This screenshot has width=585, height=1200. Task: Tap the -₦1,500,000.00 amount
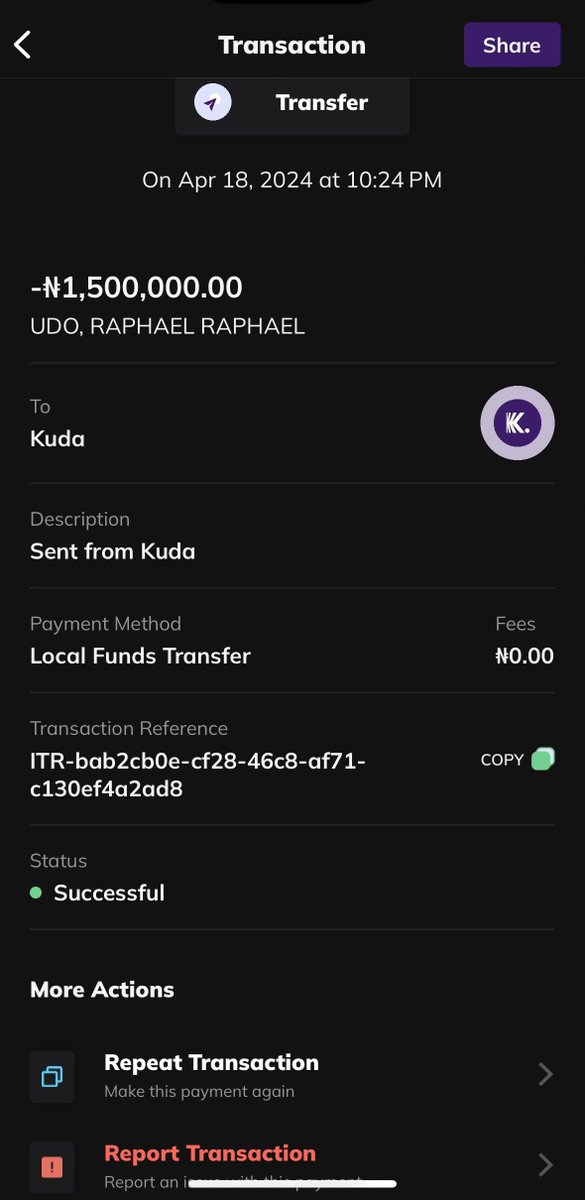[136, 287]
